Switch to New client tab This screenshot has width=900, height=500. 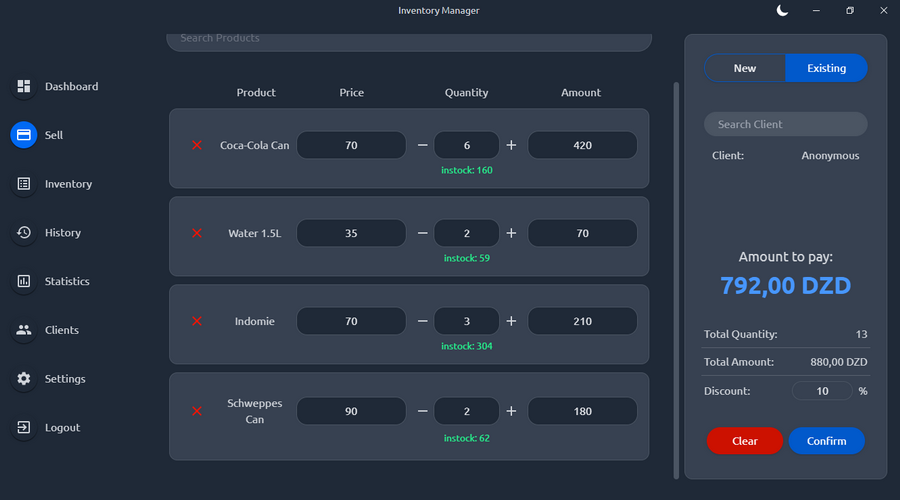(745, 68)
